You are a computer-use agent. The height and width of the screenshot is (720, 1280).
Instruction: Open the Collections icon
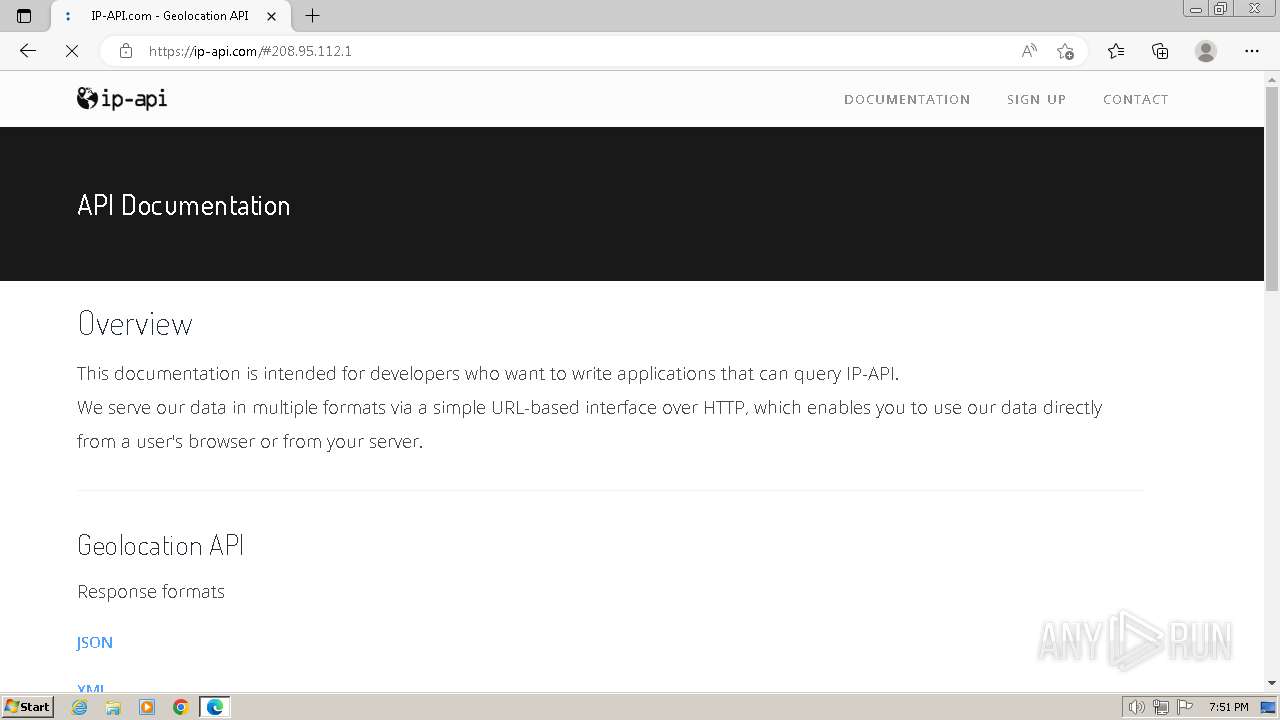1160,51
